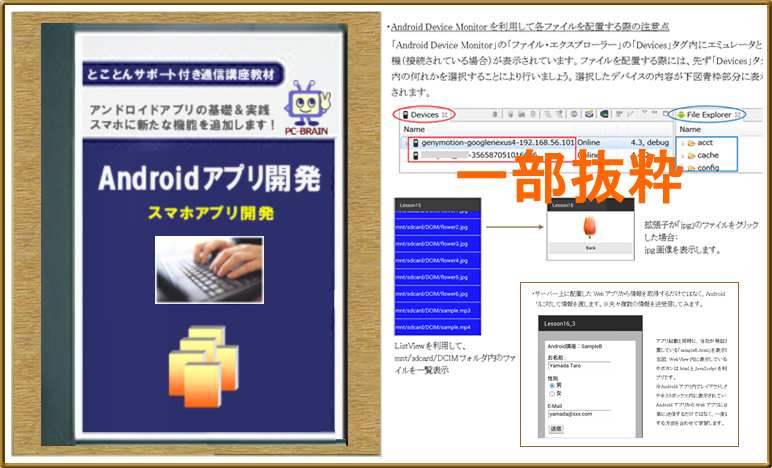Select mnt/sdcard/DCIM/sample.mp3 list row

[437, 311]
